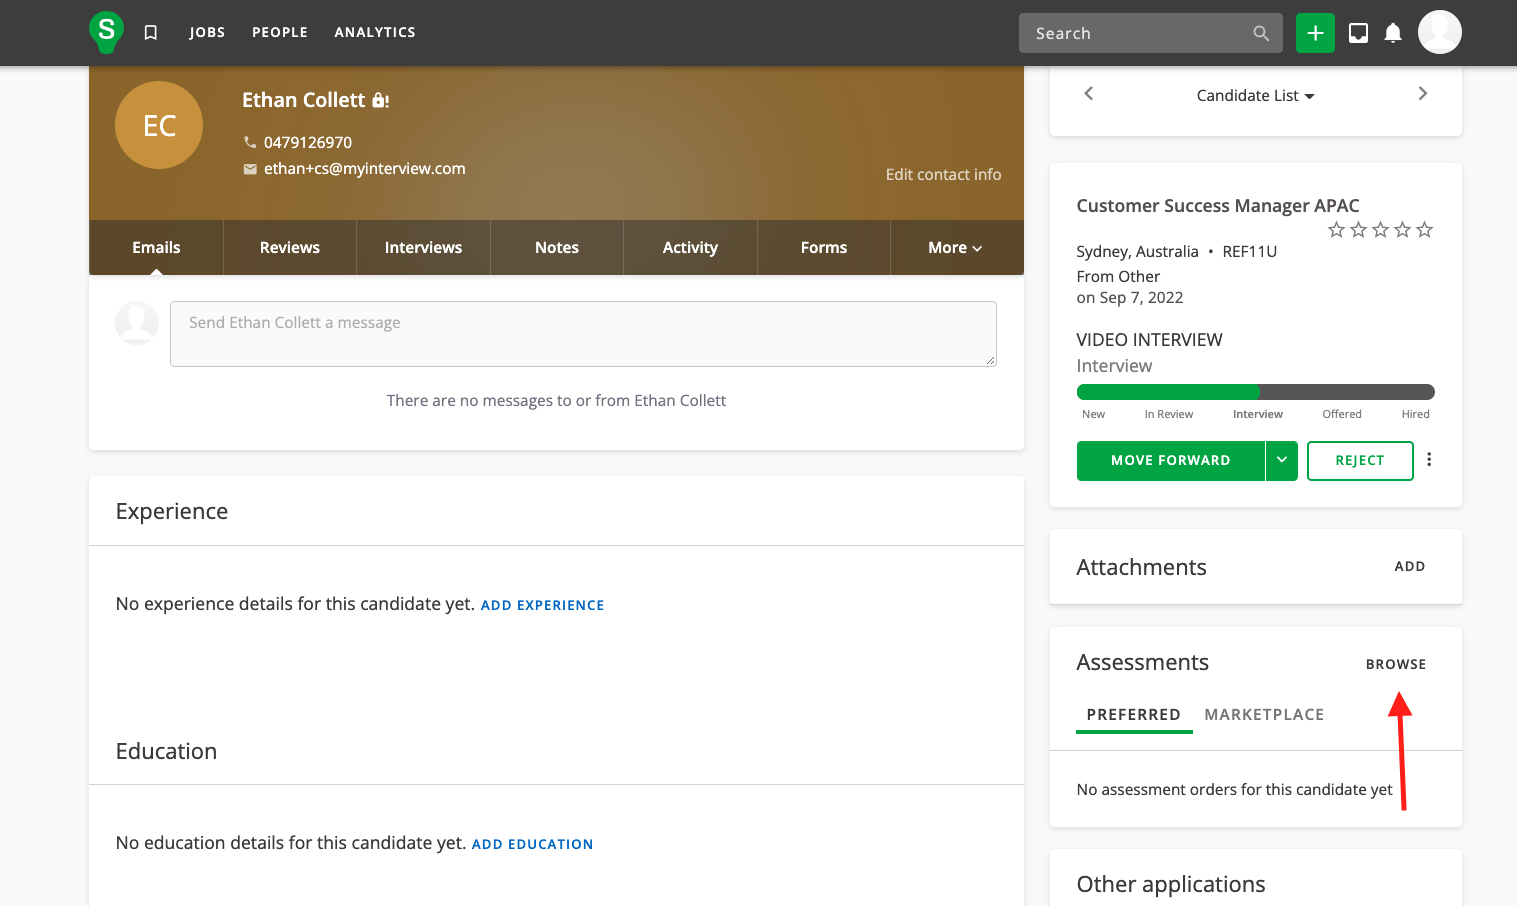This screenshot has width=1517, height=906.
Task: Focus the Send Ethan Collett message field
Action: tap(583, 334)
